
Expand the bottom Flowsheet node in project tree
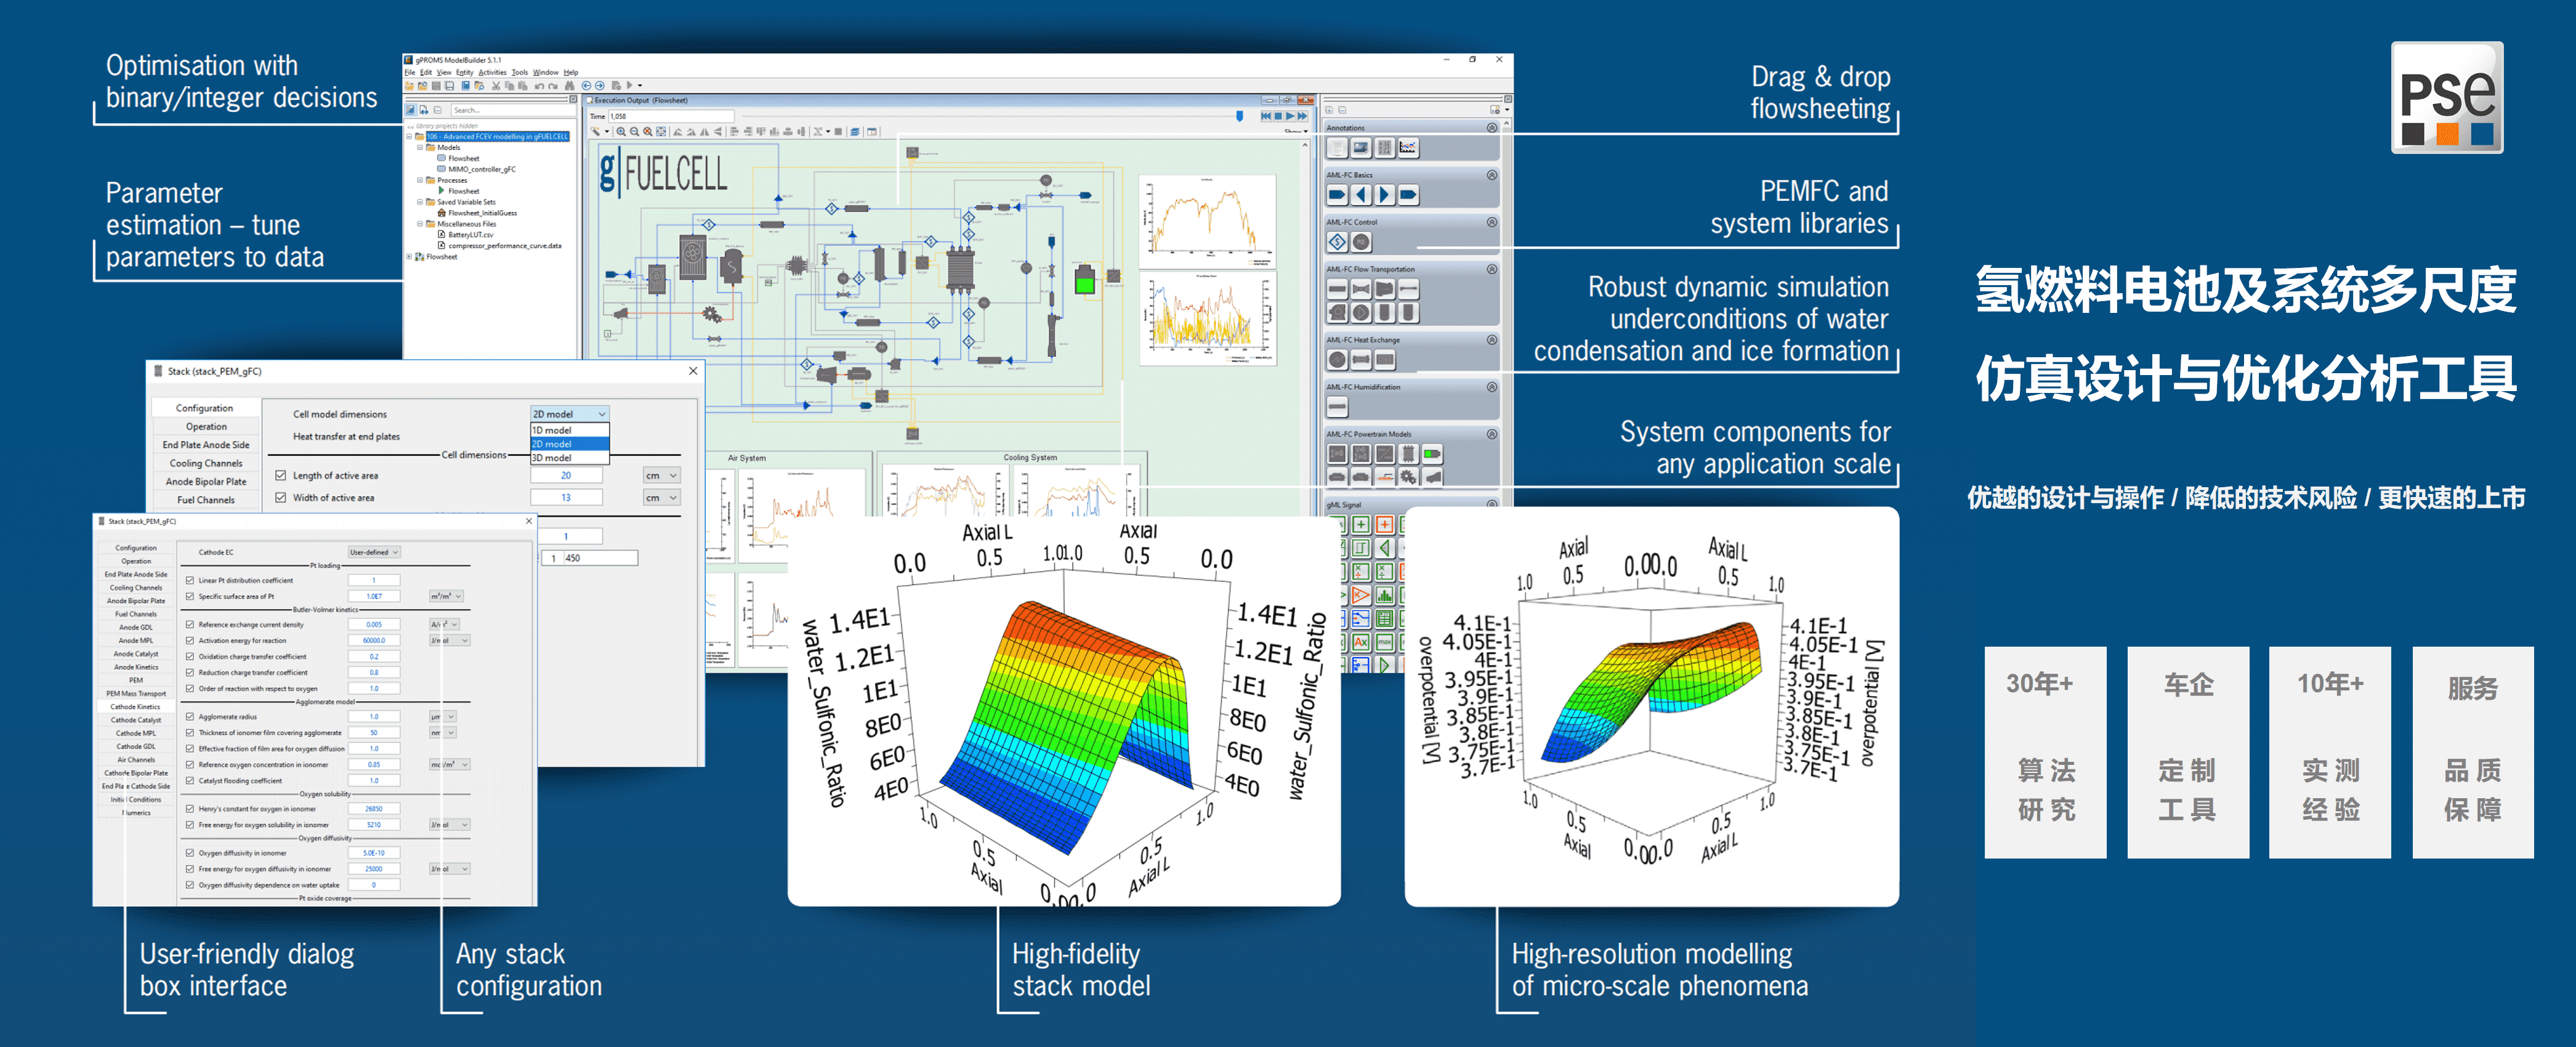tap(409, 257)
